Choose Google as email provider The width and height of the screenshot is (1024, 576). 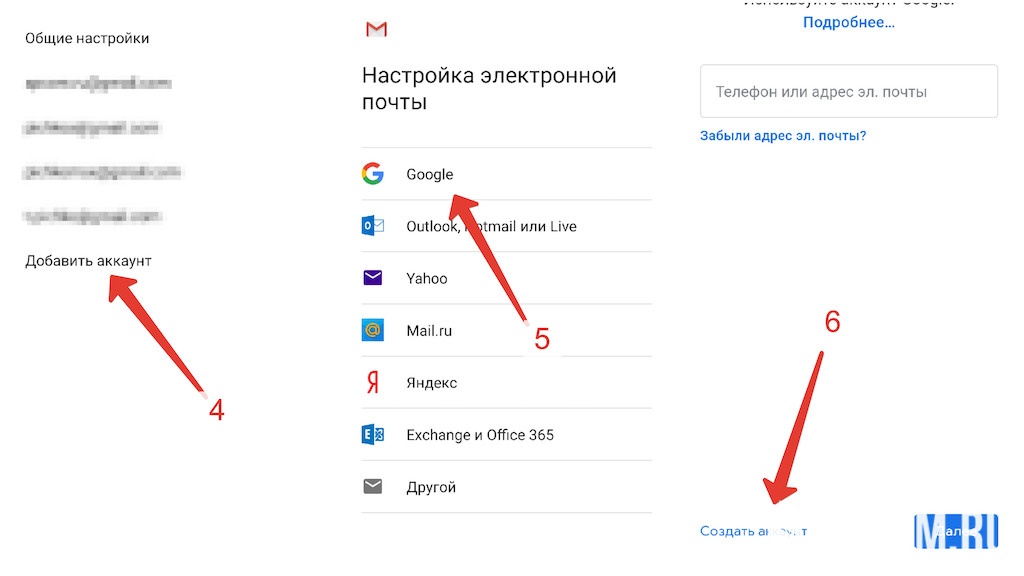[430, 174]
